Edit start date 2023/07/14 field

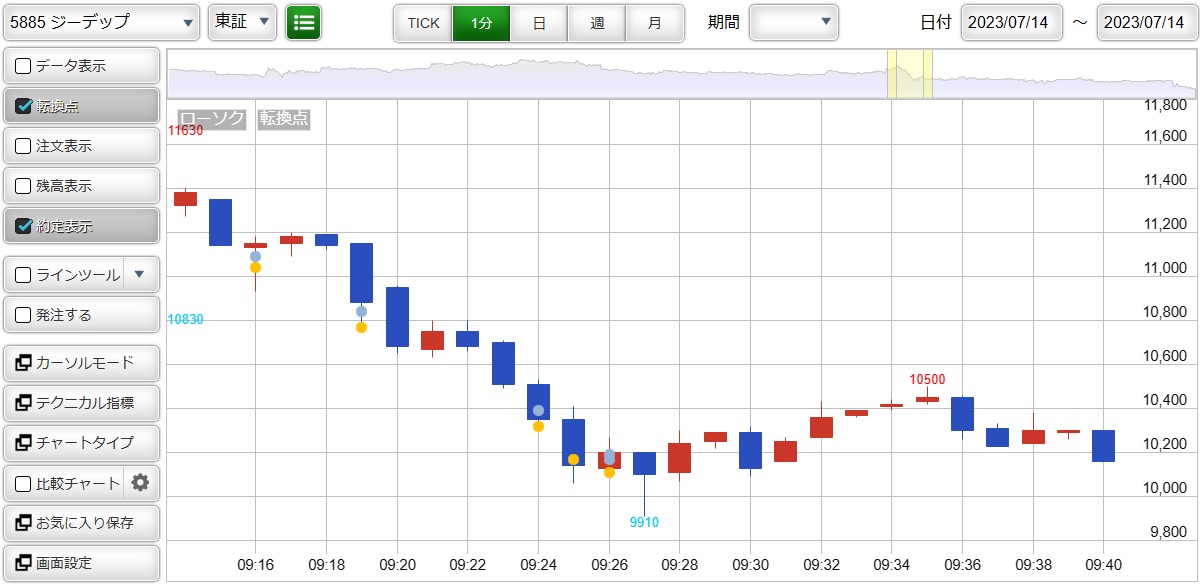1011,22
